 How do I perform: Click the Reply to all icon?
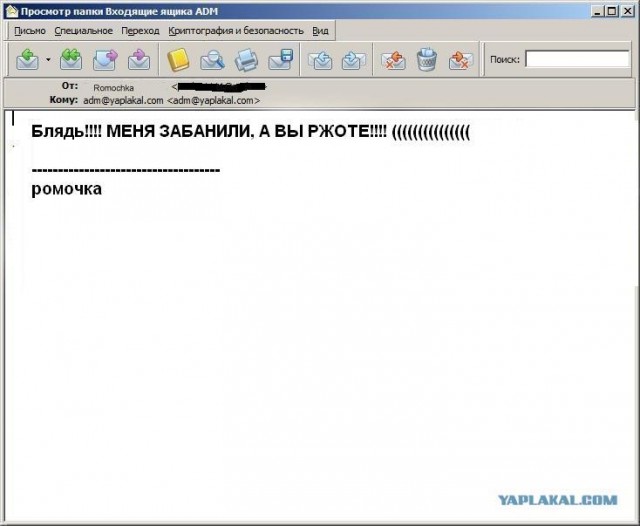pos(71,60)
